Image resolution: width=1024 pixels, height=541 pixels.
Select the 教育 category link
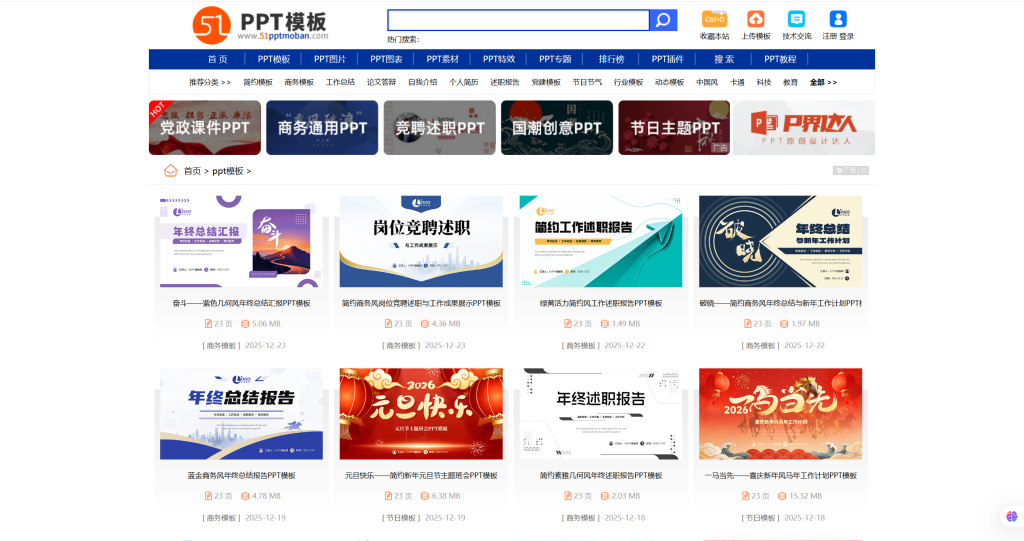click(790, 82)
